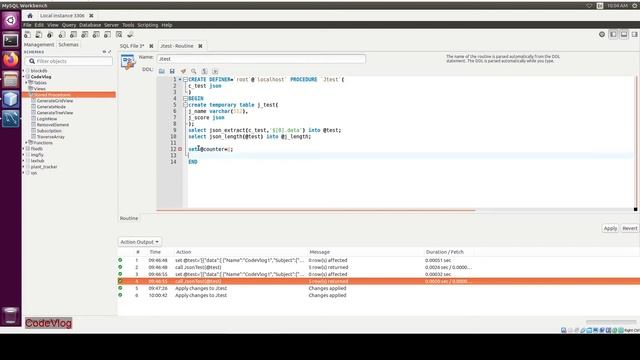Screen dimensions: 640x360
Task: Close the Local instance 3306 tab
Action: click(91, 16)
